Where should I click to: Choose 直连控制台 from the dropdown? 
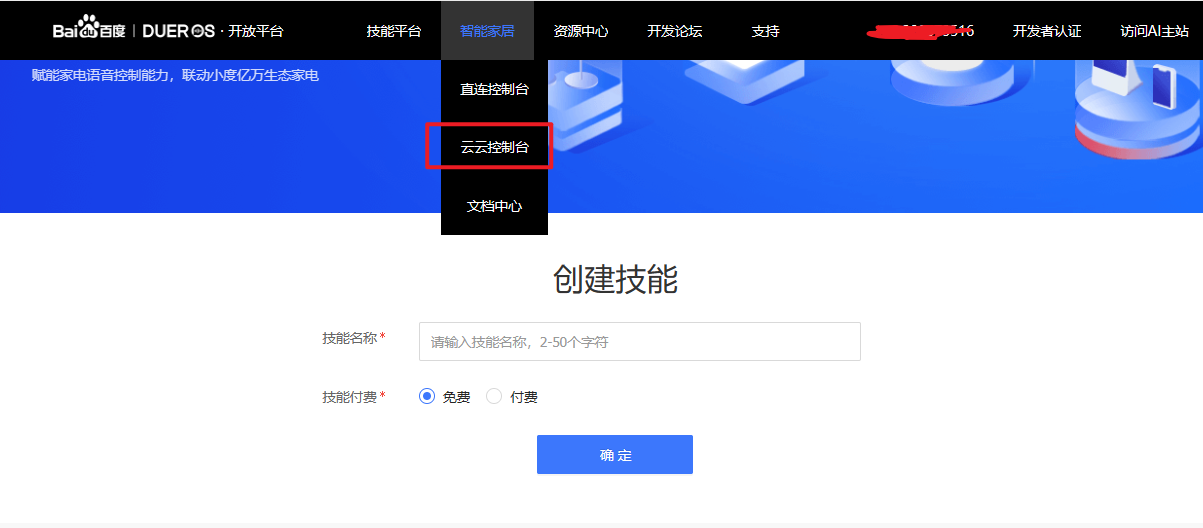[x=494, y=89]
